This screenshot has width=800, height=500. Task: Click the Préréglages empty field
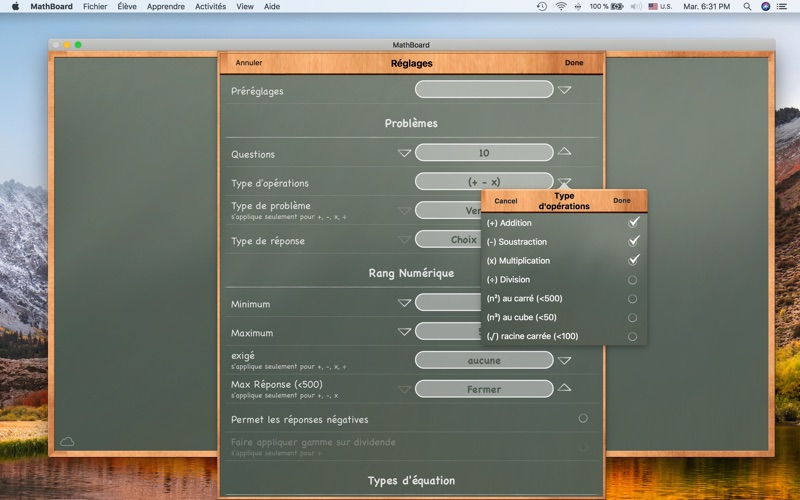click(484, 89)
